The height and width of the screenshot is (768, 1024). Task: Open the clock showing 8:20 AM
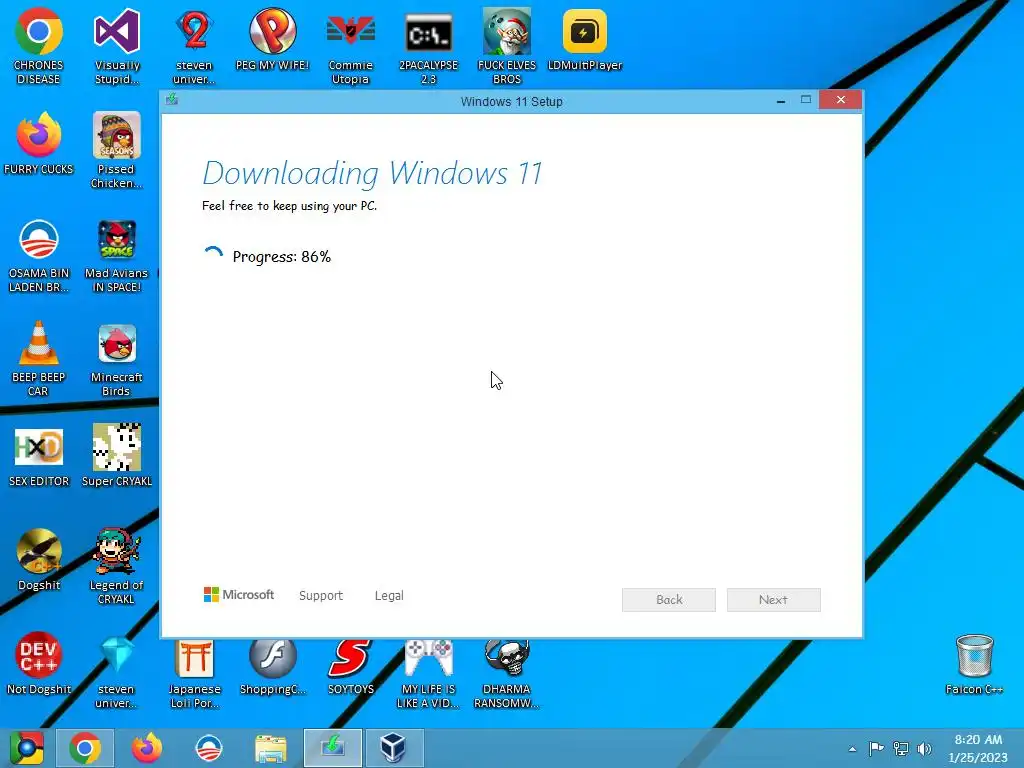click(978, 748)
